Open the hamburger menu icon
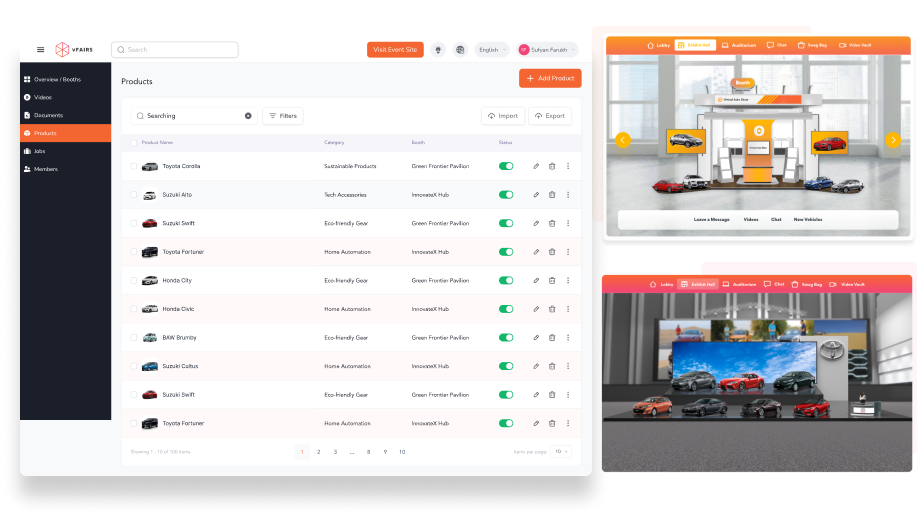 click(40, 50)
